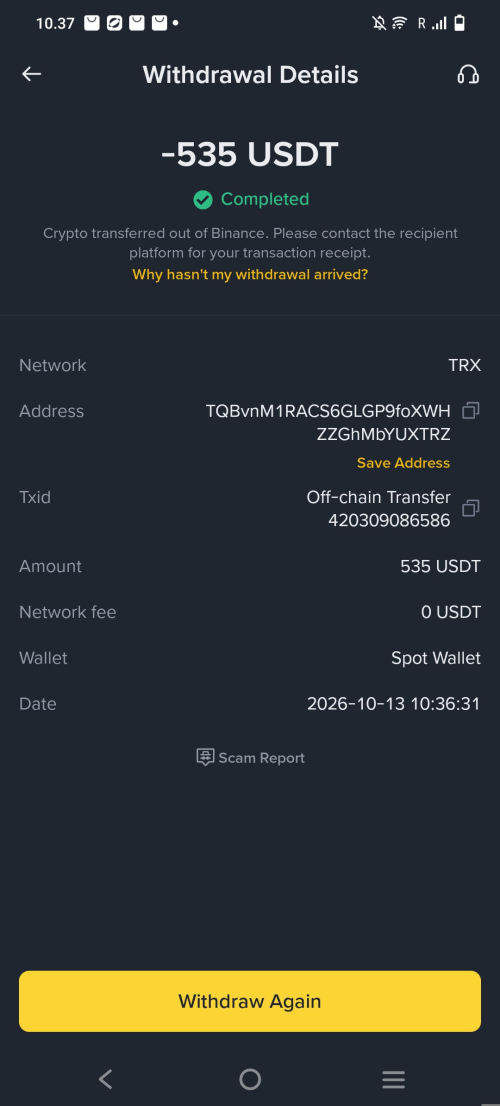Image resolution: width=500 pixels, height=1106 pixels.
Task: Click Withdraw Again button
Action: point(250,1001)
